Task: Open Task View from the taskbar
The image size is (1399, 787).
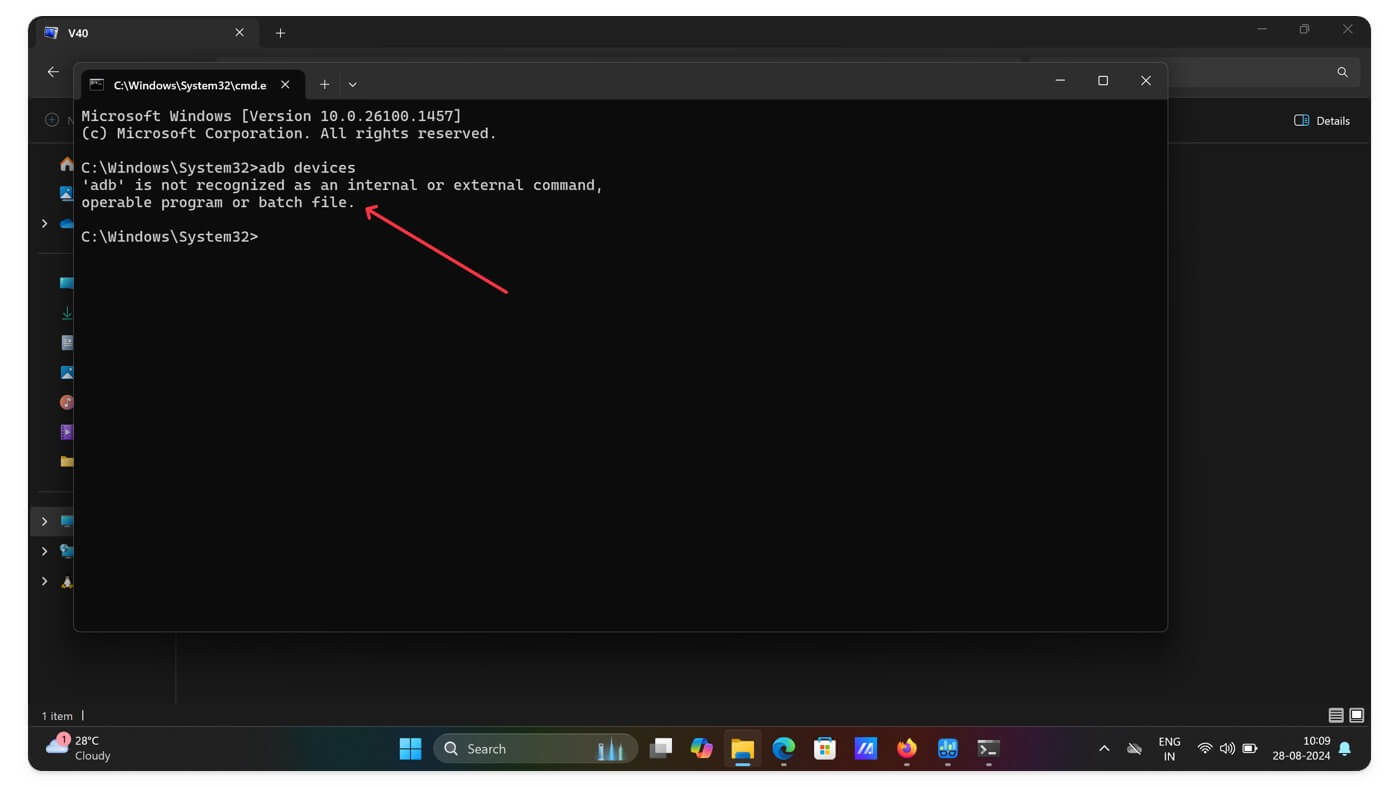Action: [660, 748]
